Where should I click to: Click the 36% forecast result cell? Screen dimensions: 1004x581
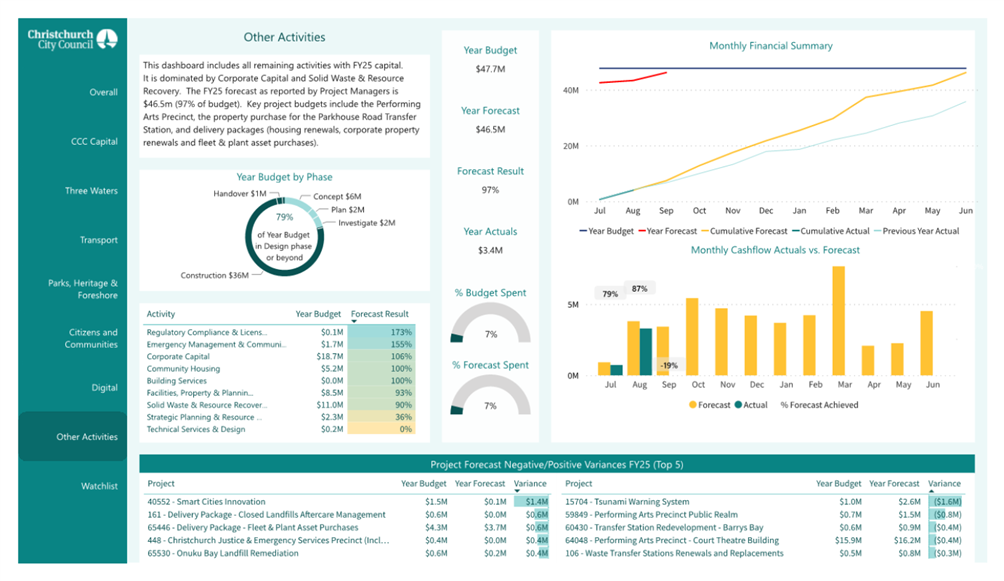382,418
